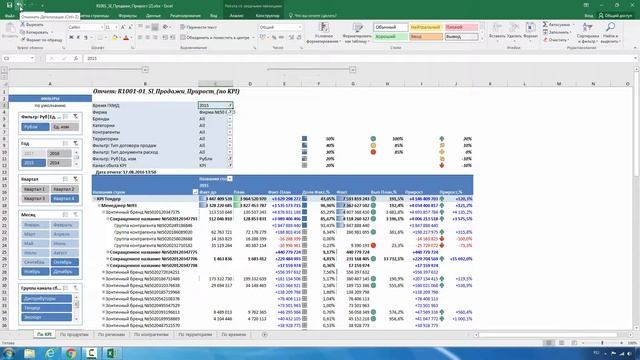Insert cells with Вставить in Ячейки group
640x360 pixels.
[x=497, y=31]
